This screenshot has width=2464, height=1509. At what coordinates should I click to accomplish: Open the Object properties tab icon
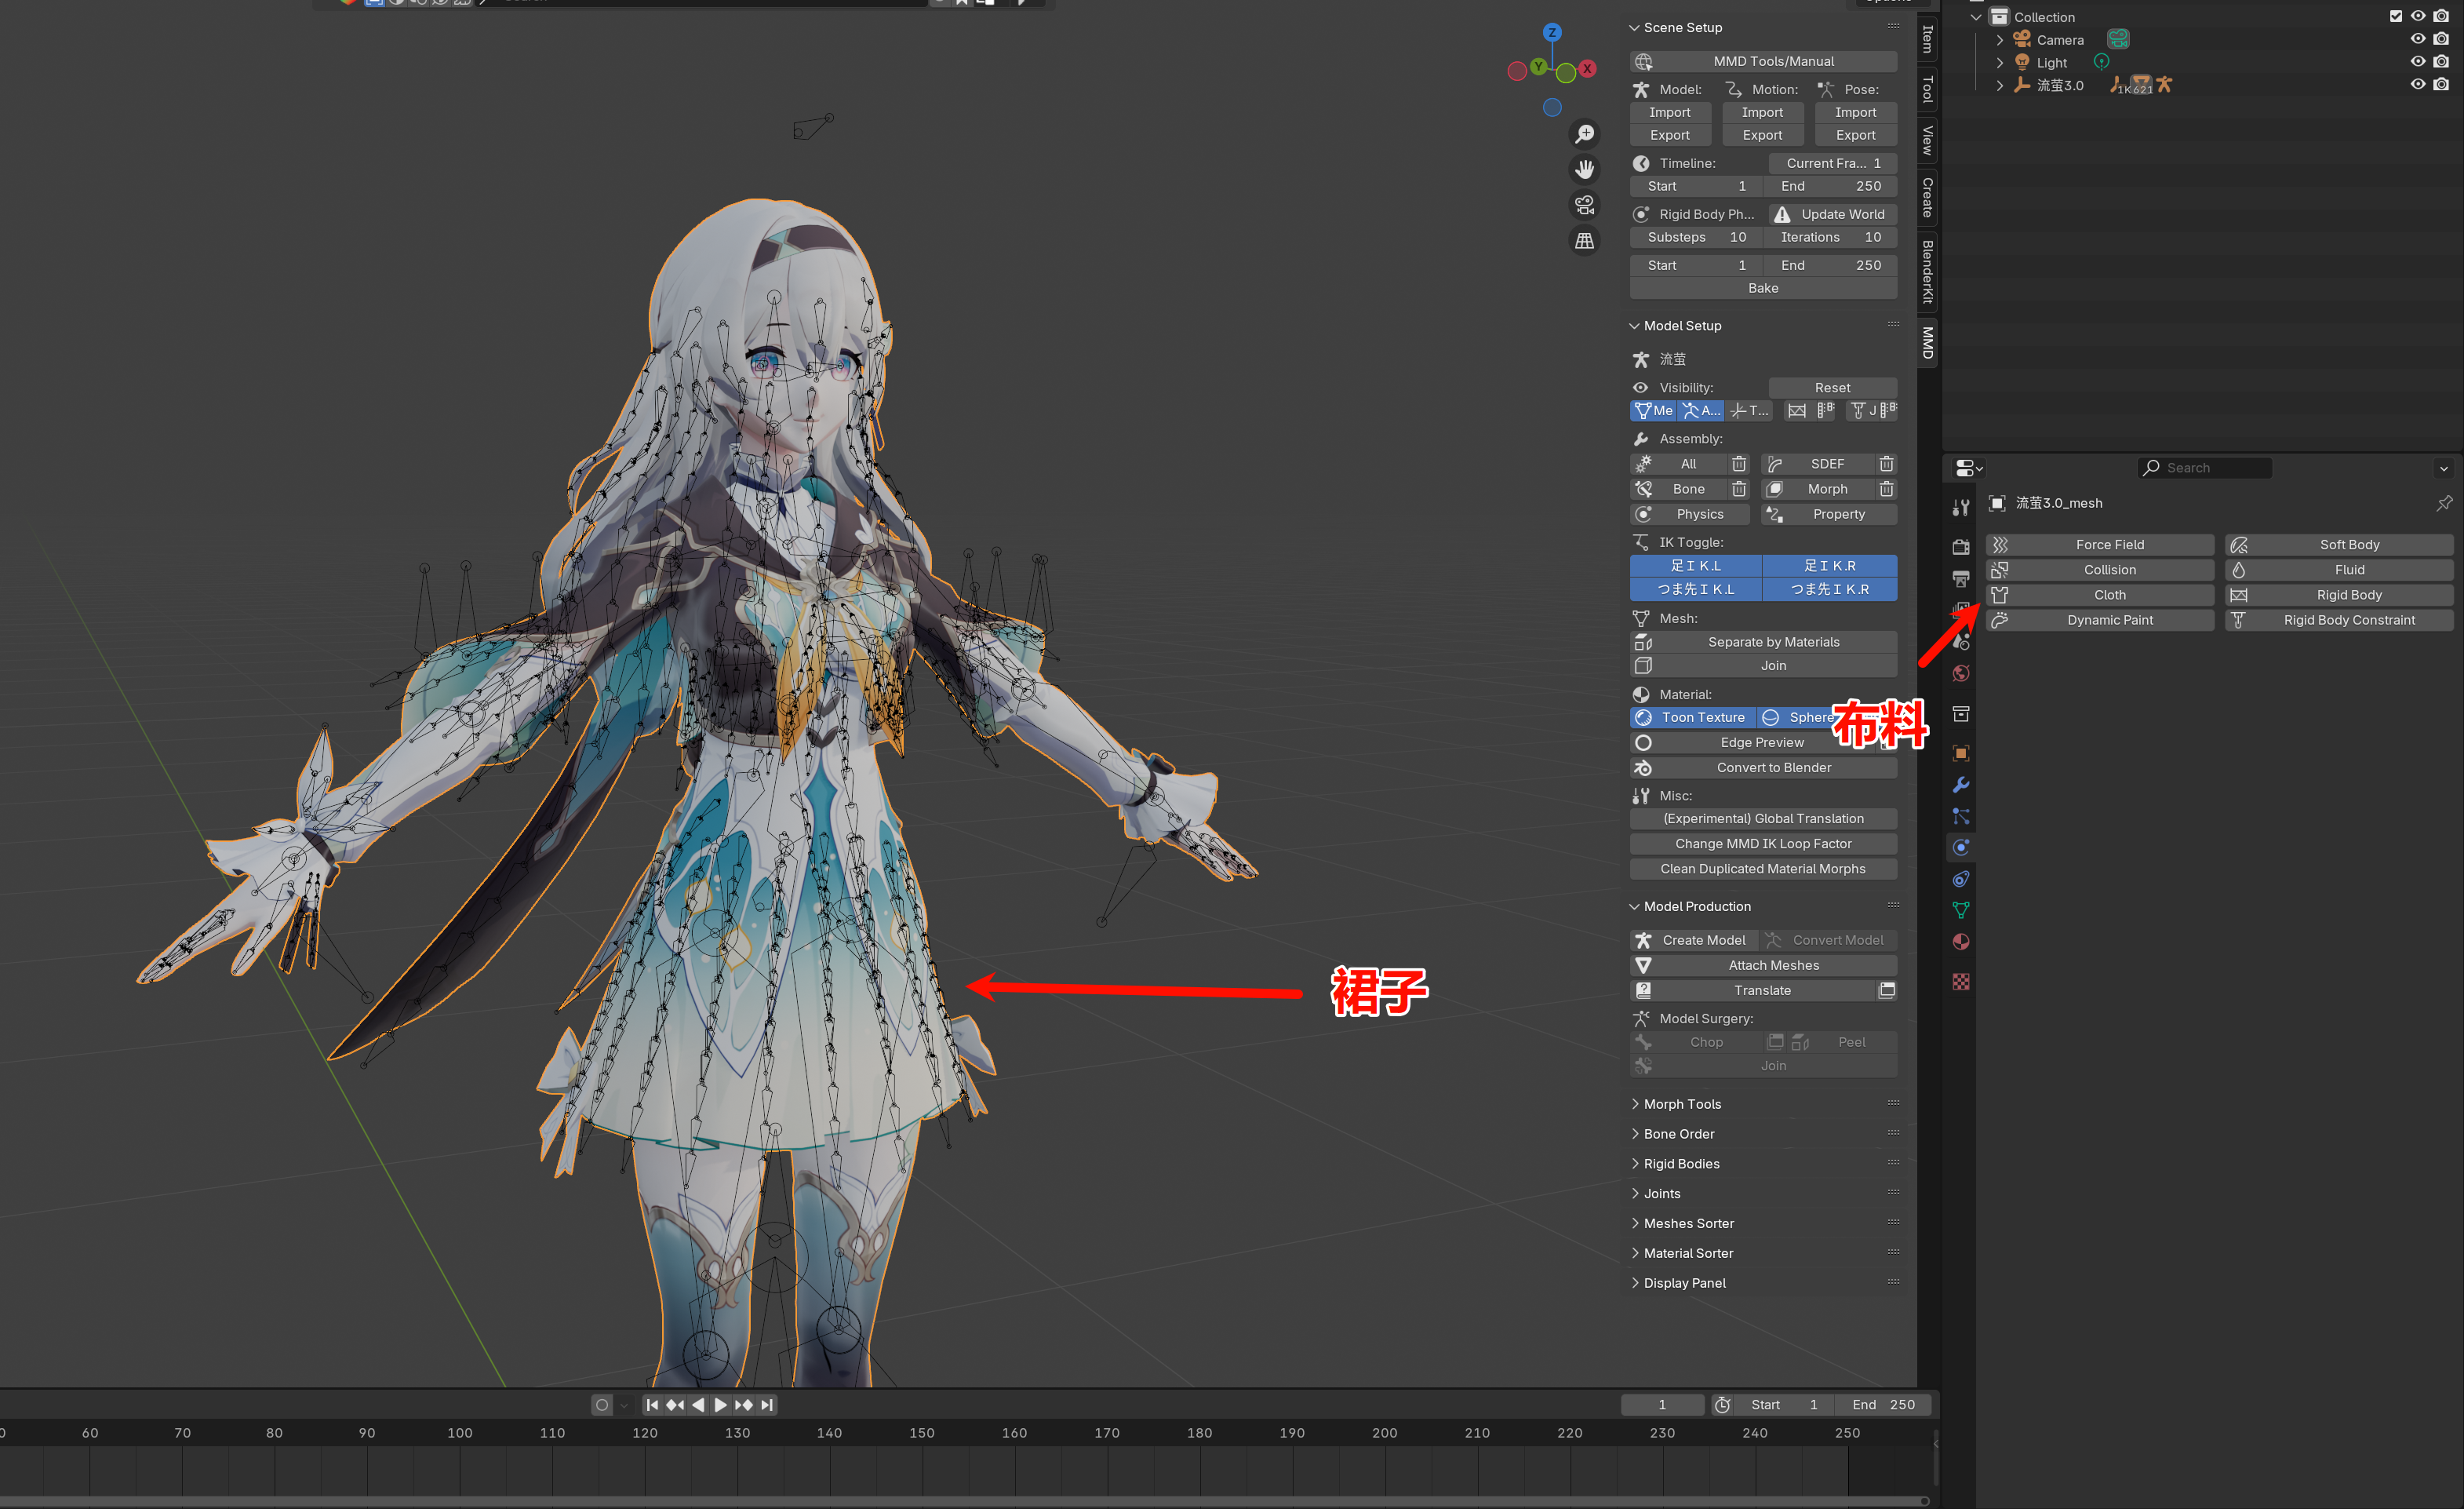coord(1960,753)
